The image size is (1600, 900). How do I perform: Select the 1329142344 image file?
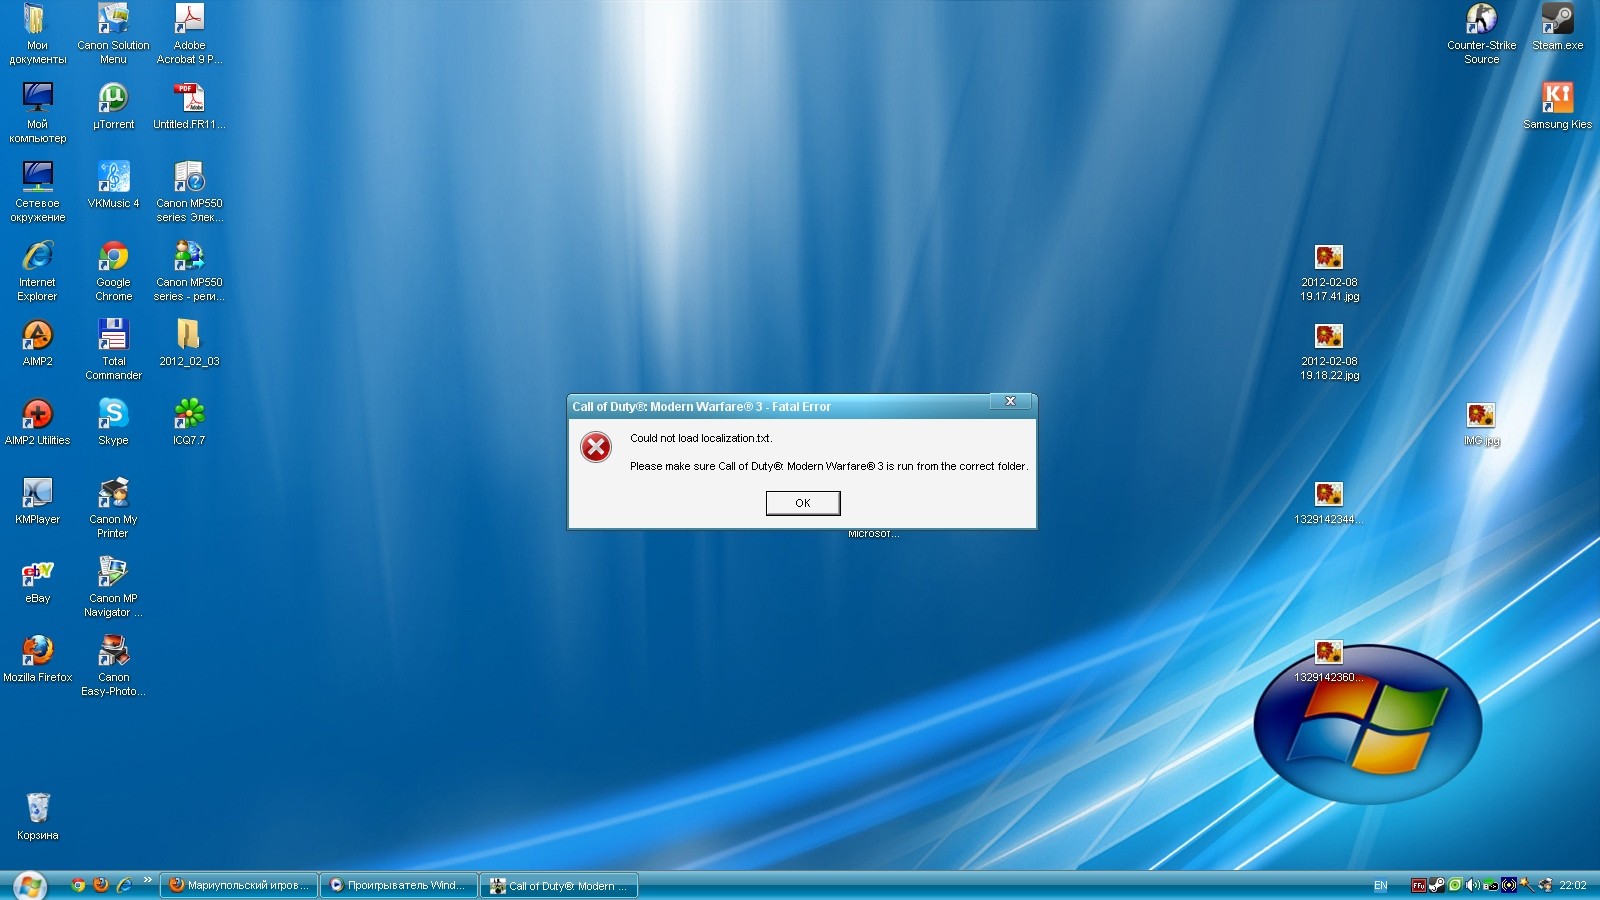(1329, 502)
